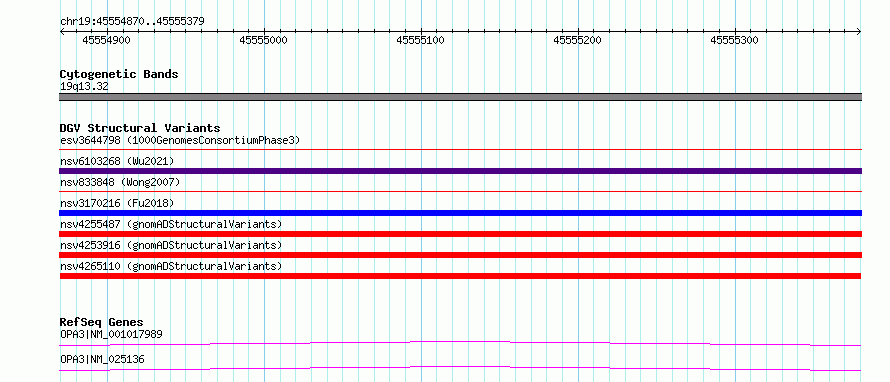Open variant nsv833848 (Wong2007) label
Screen dimensions: 890x382
pos(120,182)
